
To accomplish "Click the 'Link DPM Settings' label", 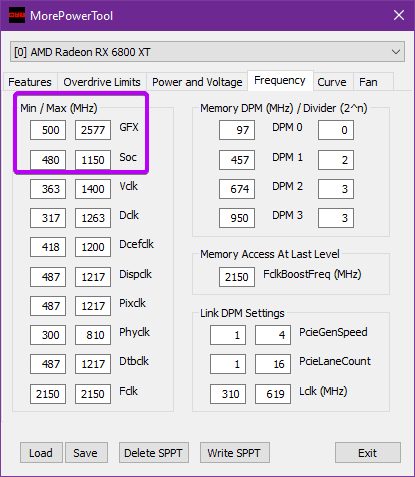I will coord(242,313).
